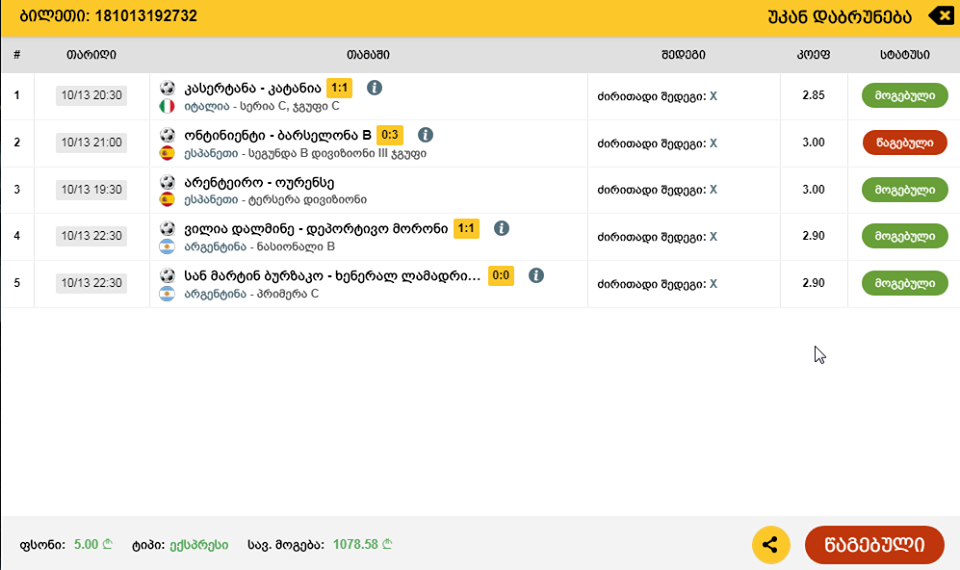Screen dimensions: 960x570
Task: Click match name კასერტანა - კატანია
Action: (252, 89)
